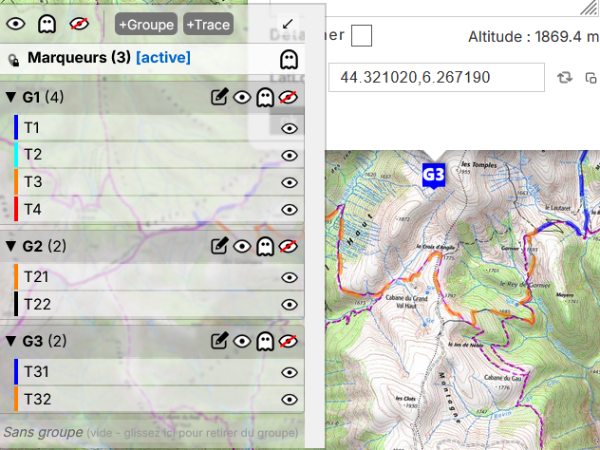
Task: Click the red hide-all eye in top toolbar
Action: (78, 23)
